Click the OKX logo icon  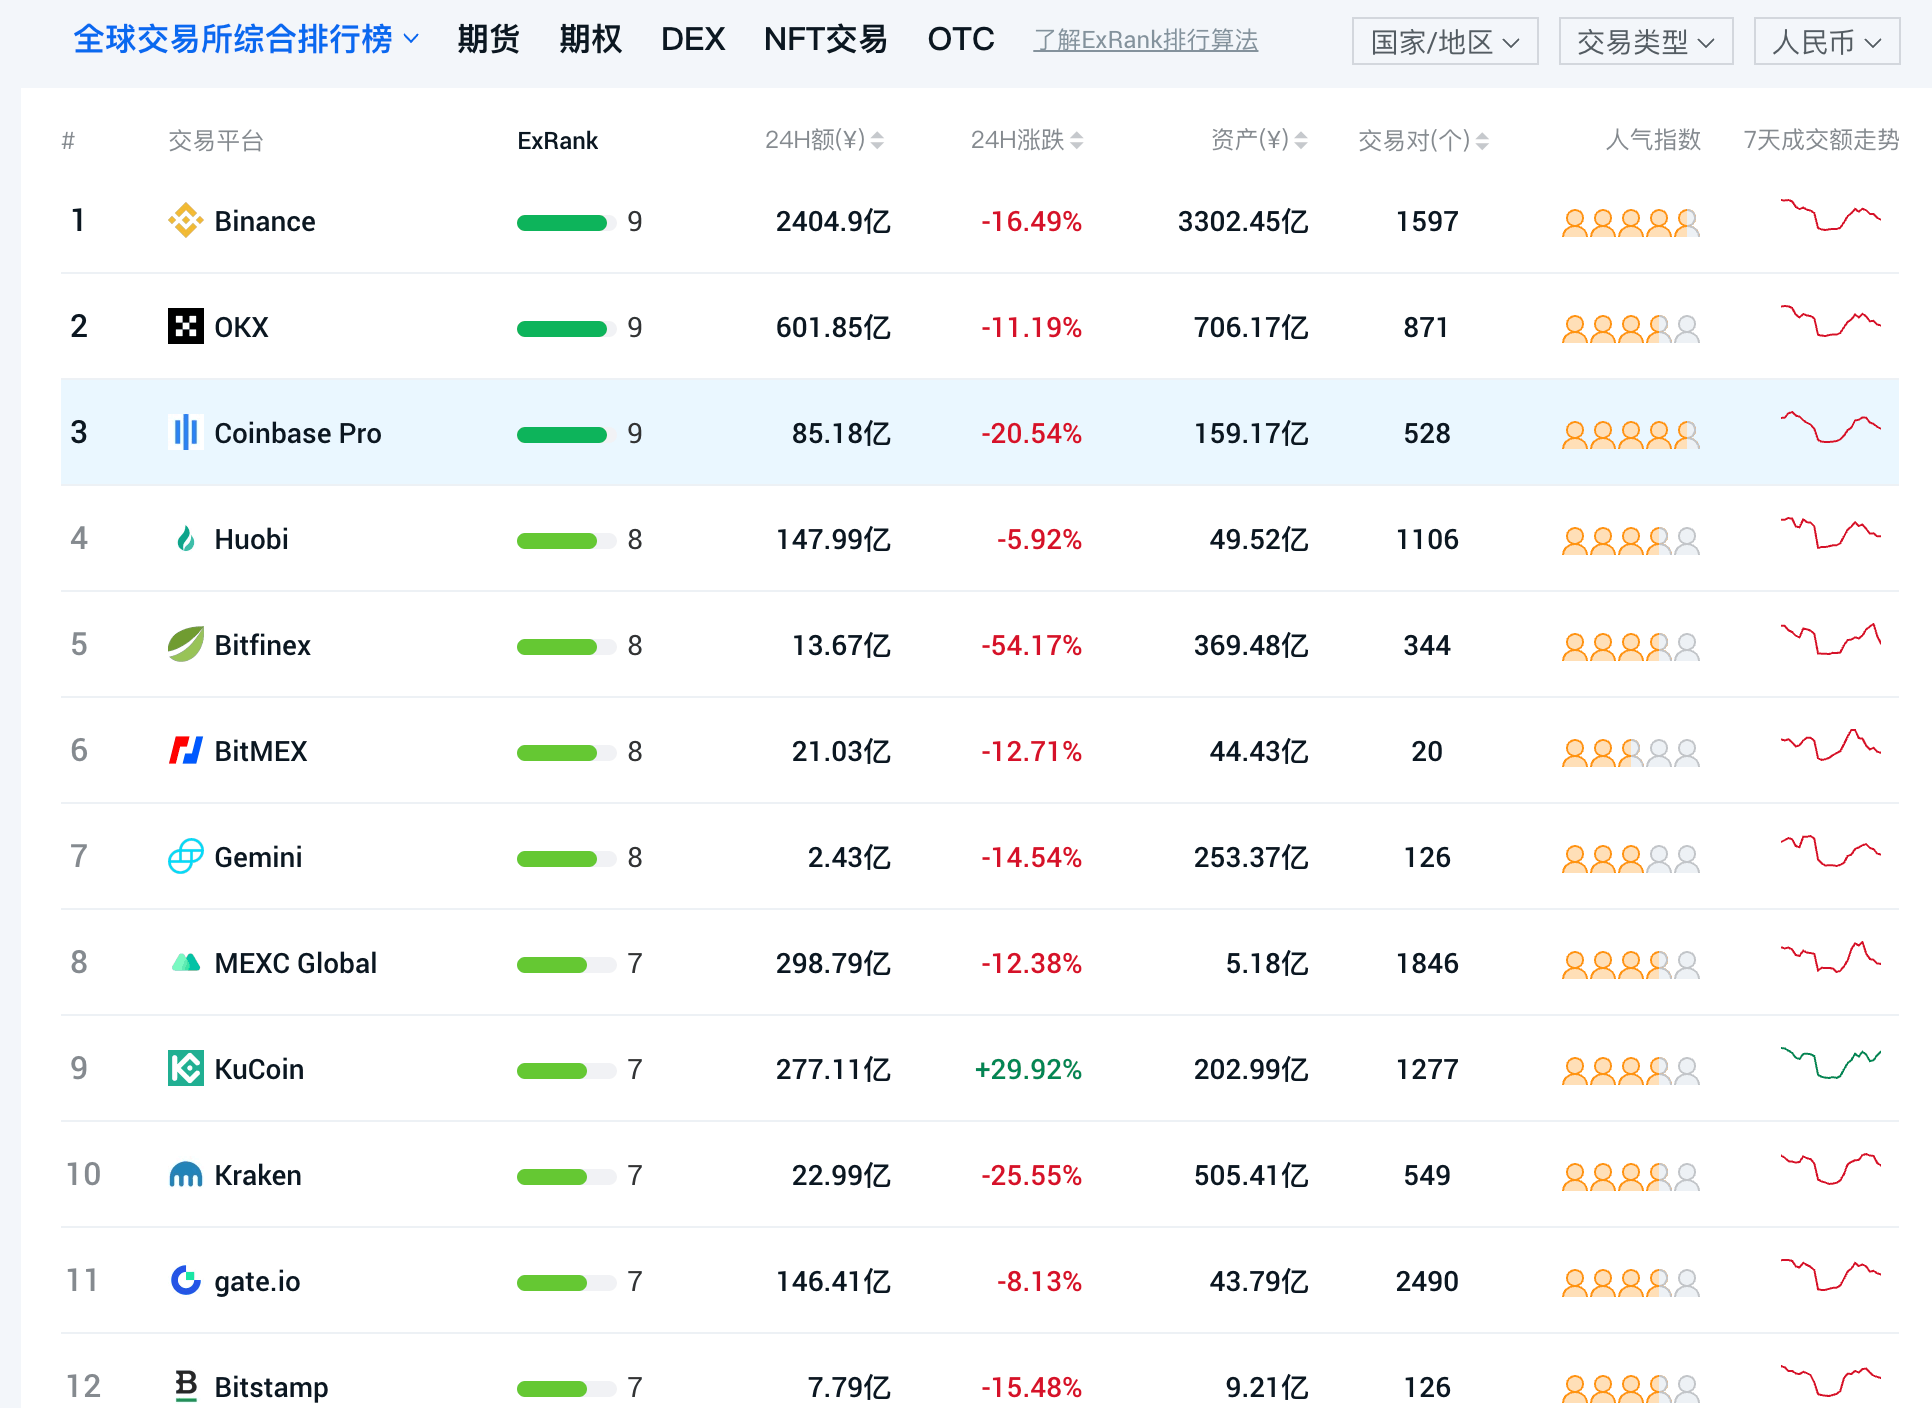click(186, 327)
